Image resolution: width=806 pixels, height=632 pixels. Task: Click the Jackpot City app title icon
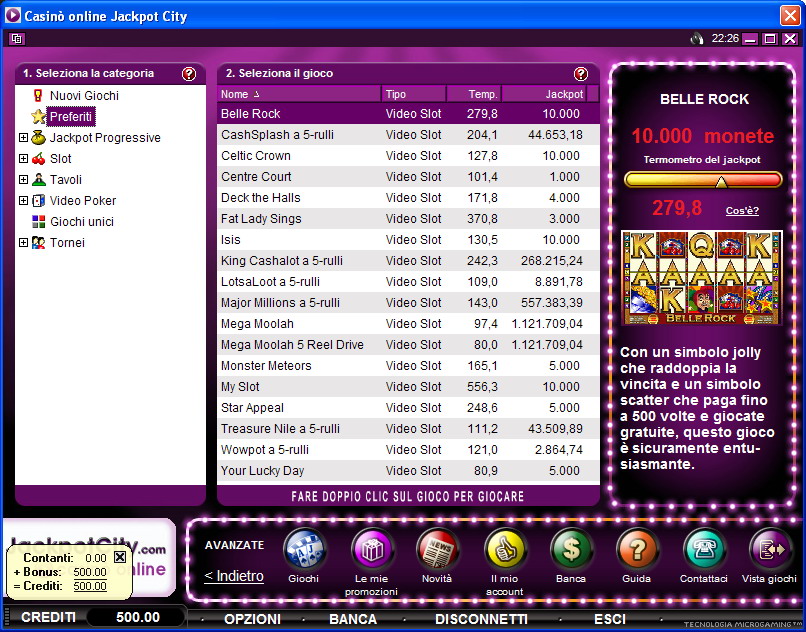(13, 15)
